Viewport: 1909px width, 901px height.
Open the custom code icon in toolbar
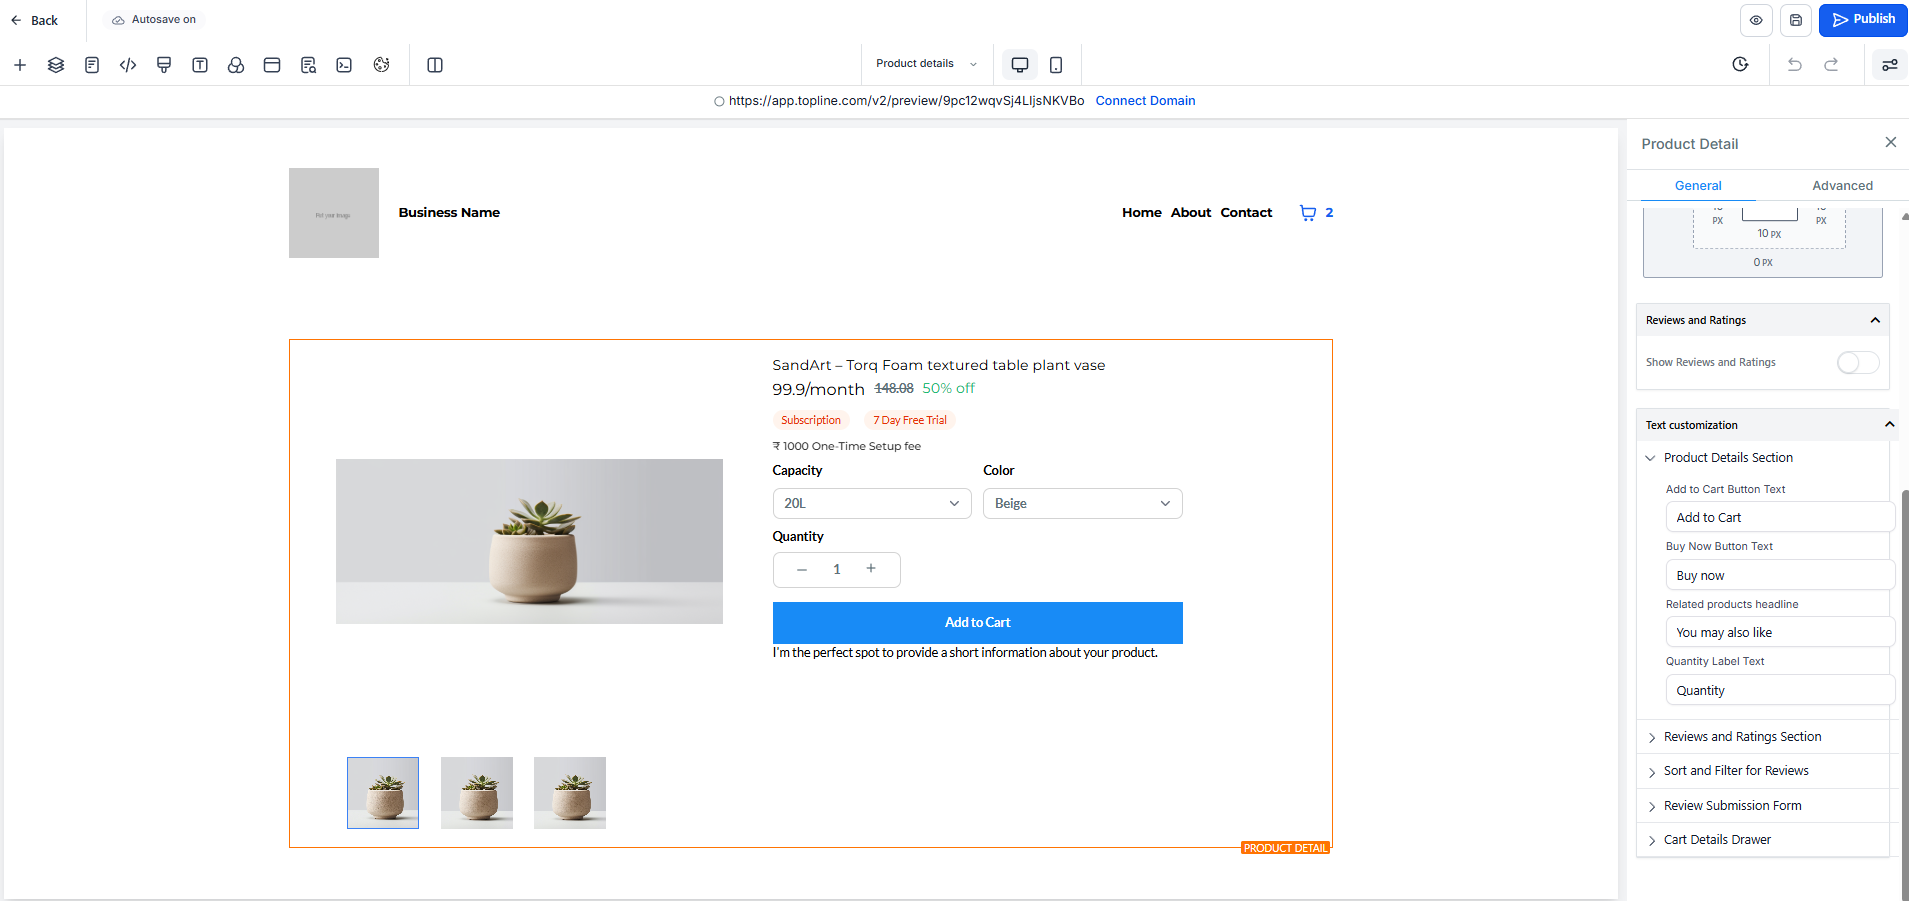click(x=128, y=65)
